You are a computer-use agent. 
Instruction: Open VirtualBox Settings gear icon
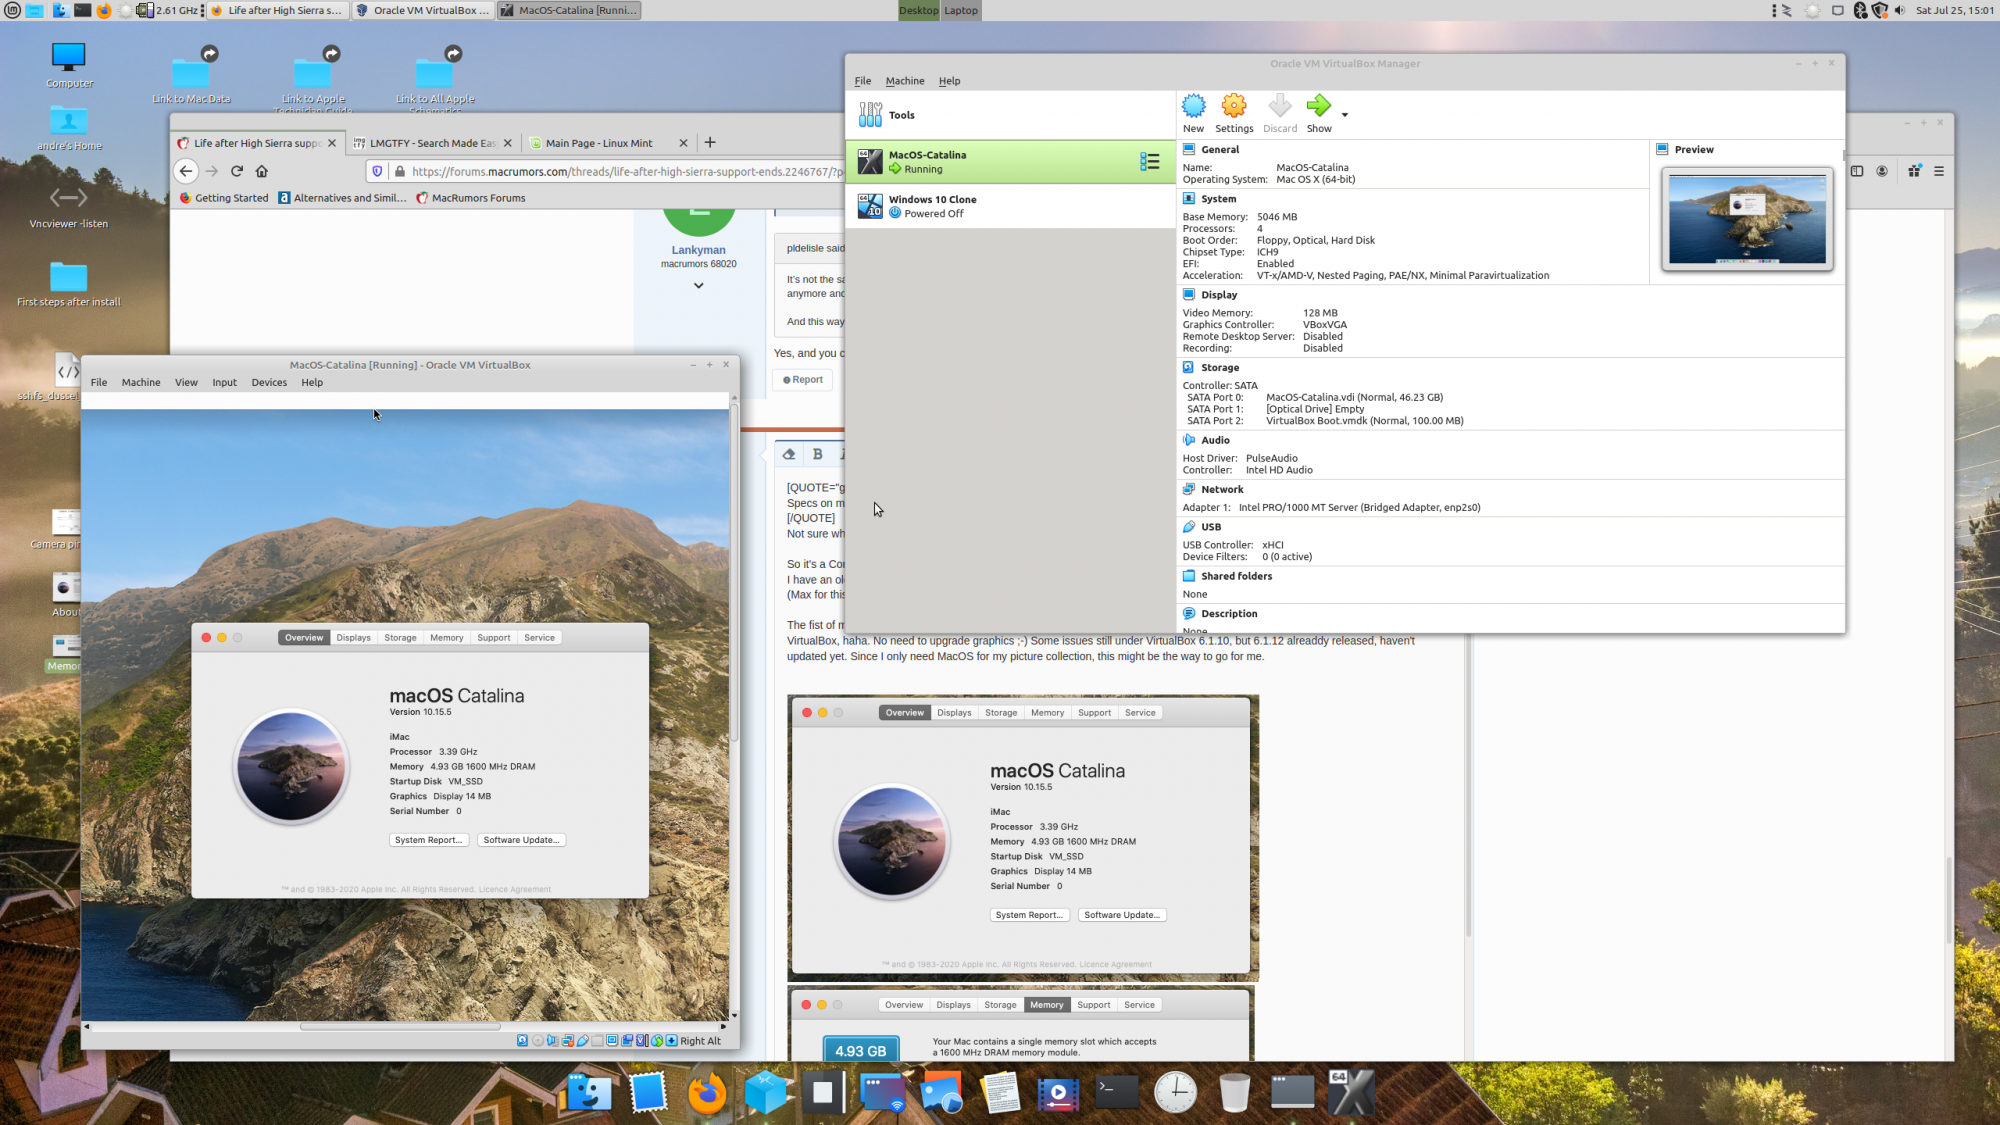[x=1233, y=107]
